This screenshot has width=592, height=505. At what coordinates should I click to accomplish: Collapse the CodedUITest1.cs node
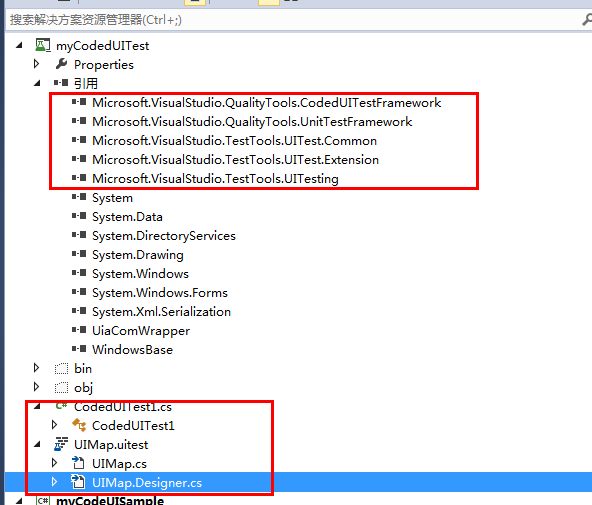click(37, 406)
